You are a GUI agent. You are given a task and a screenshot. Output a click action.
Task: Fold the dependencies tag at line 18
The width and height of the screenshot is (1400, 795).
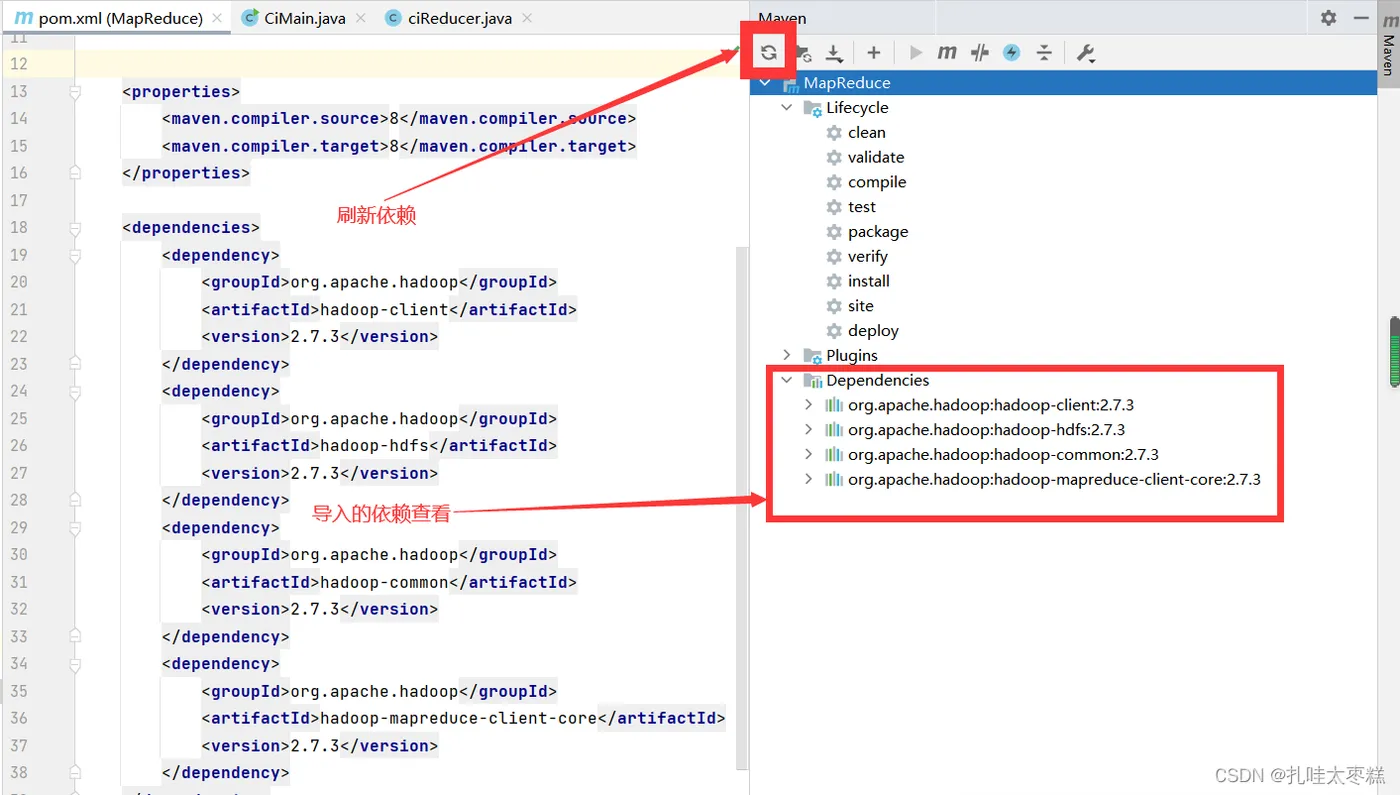coord(75,228)
